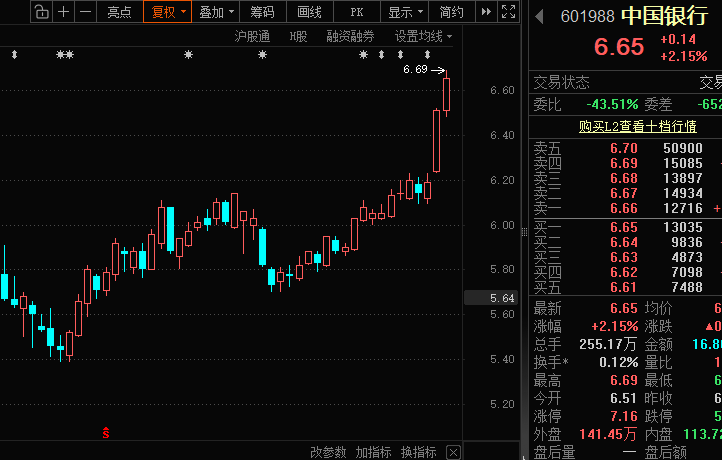
Task: Click the 卖五 price 6.70
Action: tap(623, 148)
